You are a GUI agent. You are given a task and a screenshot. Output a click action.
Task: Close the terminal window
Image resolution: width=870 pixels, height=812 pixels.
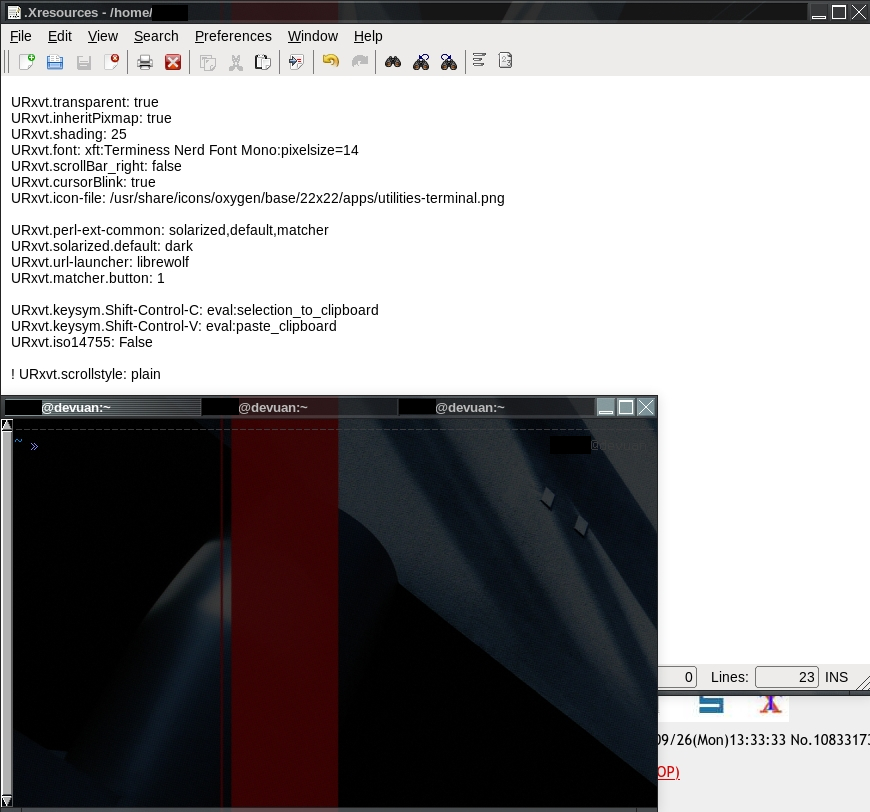(x=646, y=407)
